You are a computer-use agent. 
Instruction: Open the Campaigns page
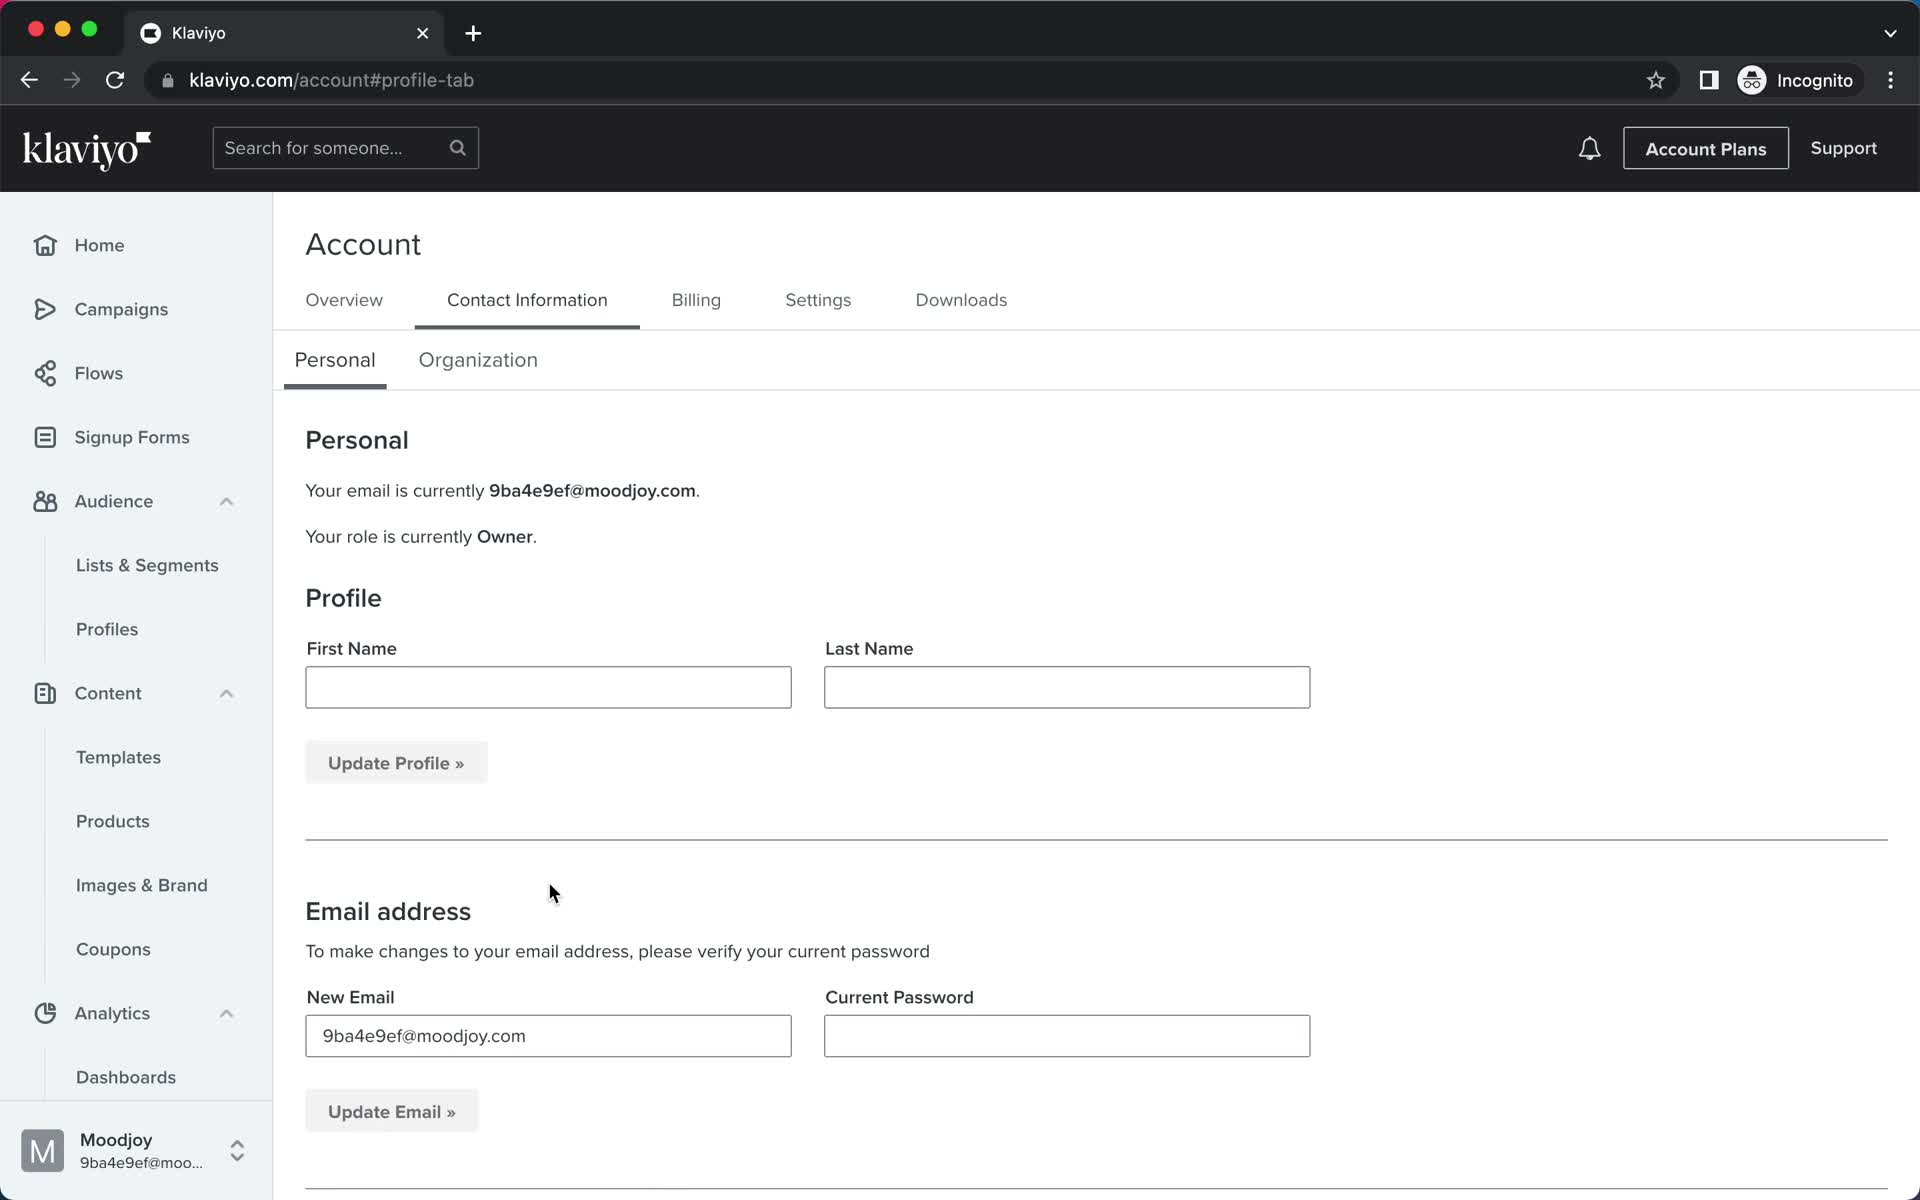coord(121,309)
